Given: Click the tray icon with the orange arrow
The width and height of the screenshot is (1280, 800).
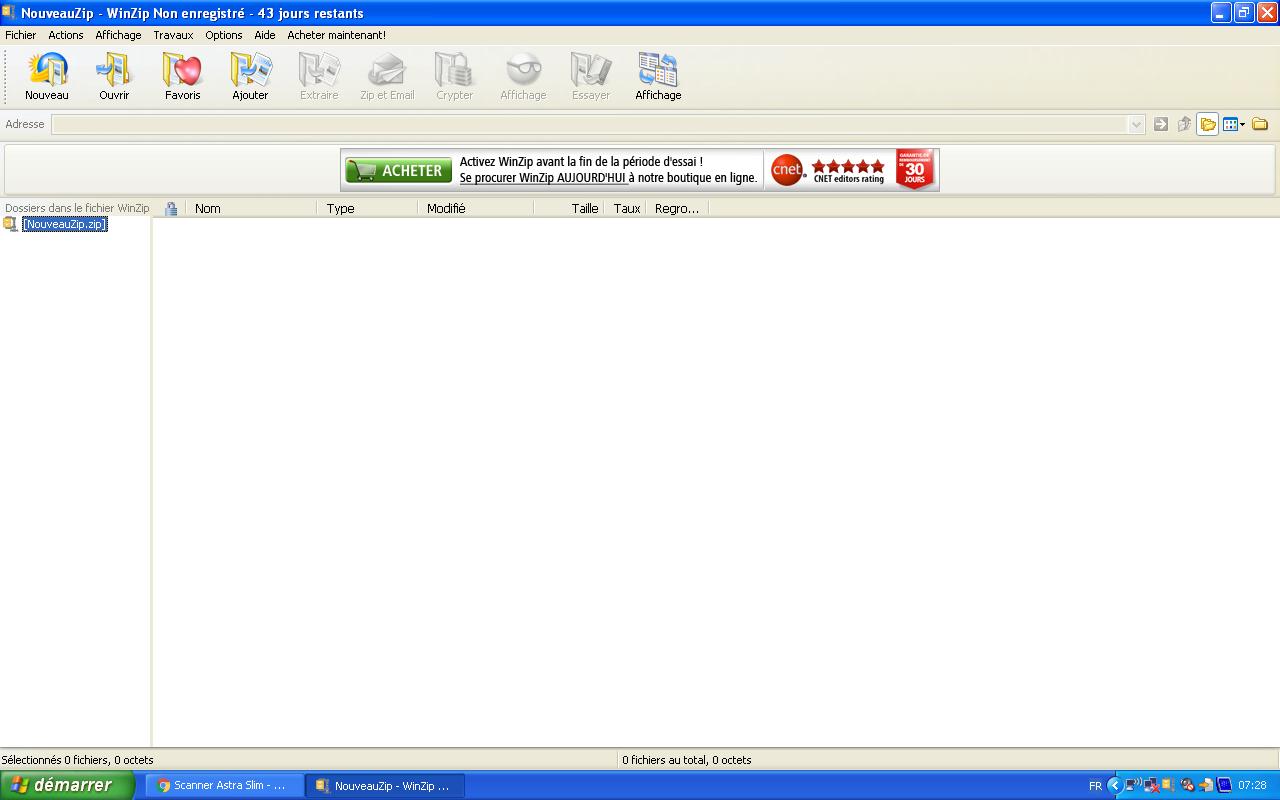Looking at the screenshot, I should (x=1206, y=785).
